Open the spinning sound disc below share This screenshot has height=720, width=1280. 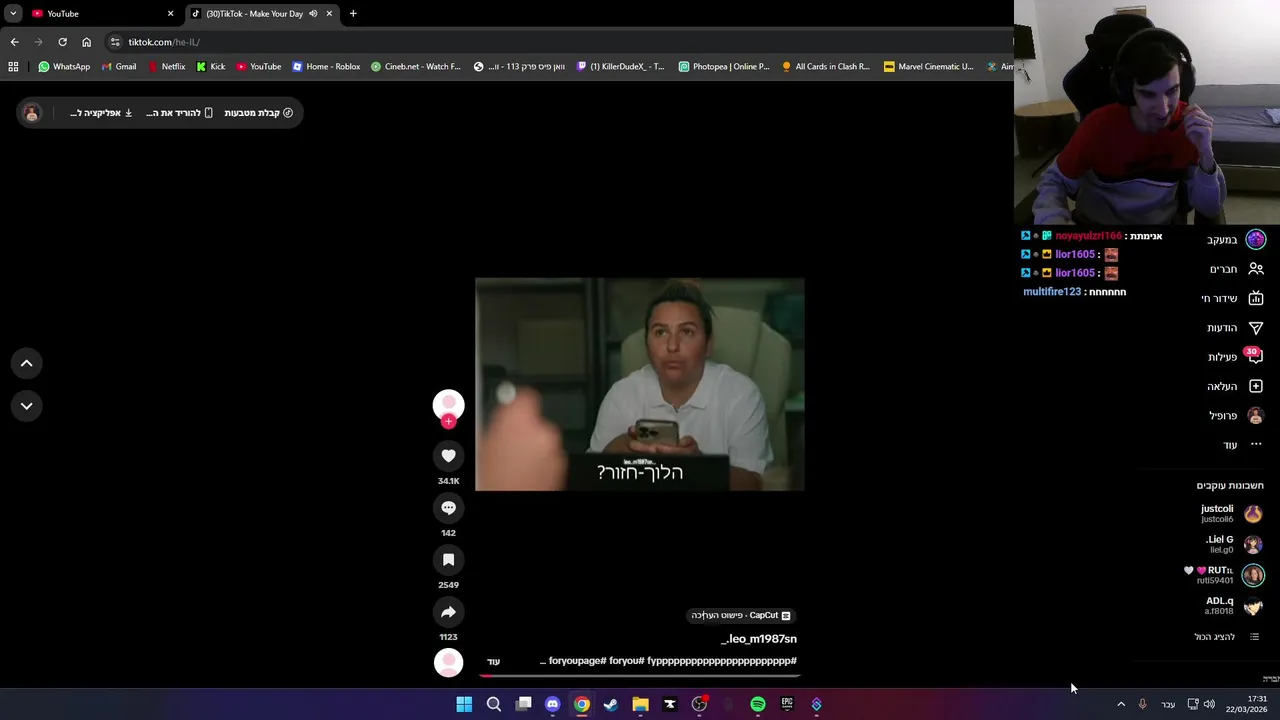tap(448, 662)
